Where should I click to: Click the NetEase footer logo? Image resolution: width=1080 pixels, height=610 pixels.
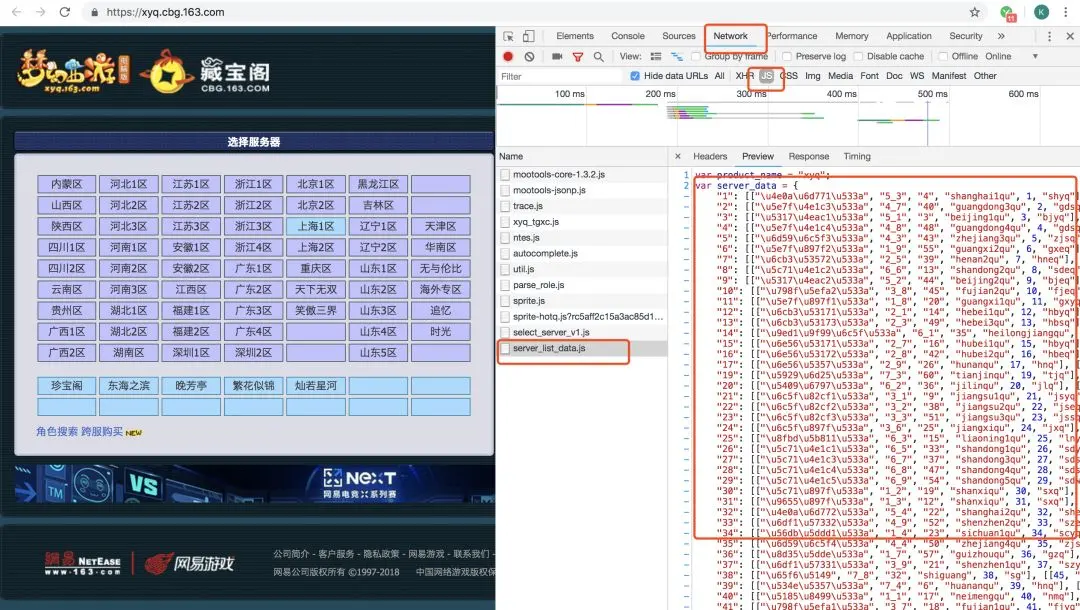83,563
